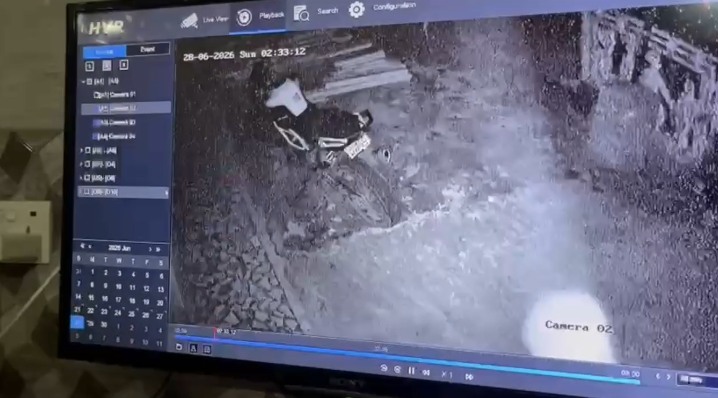Image resolution: width=718 pixels, height=398 pixels.
Task: Select June 15 in the calendar
Action: 91,298
